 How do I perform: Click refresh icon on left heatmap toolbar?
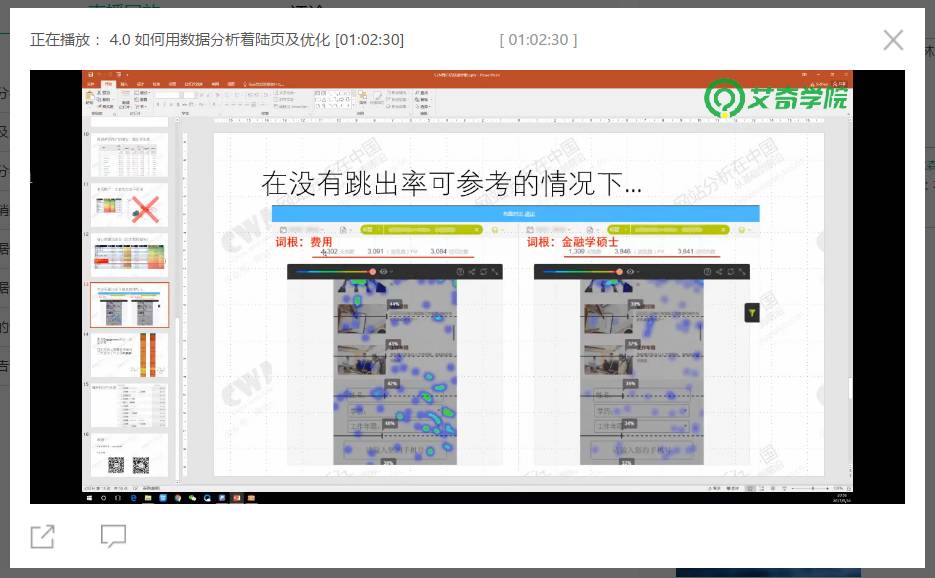pos(484,271)
